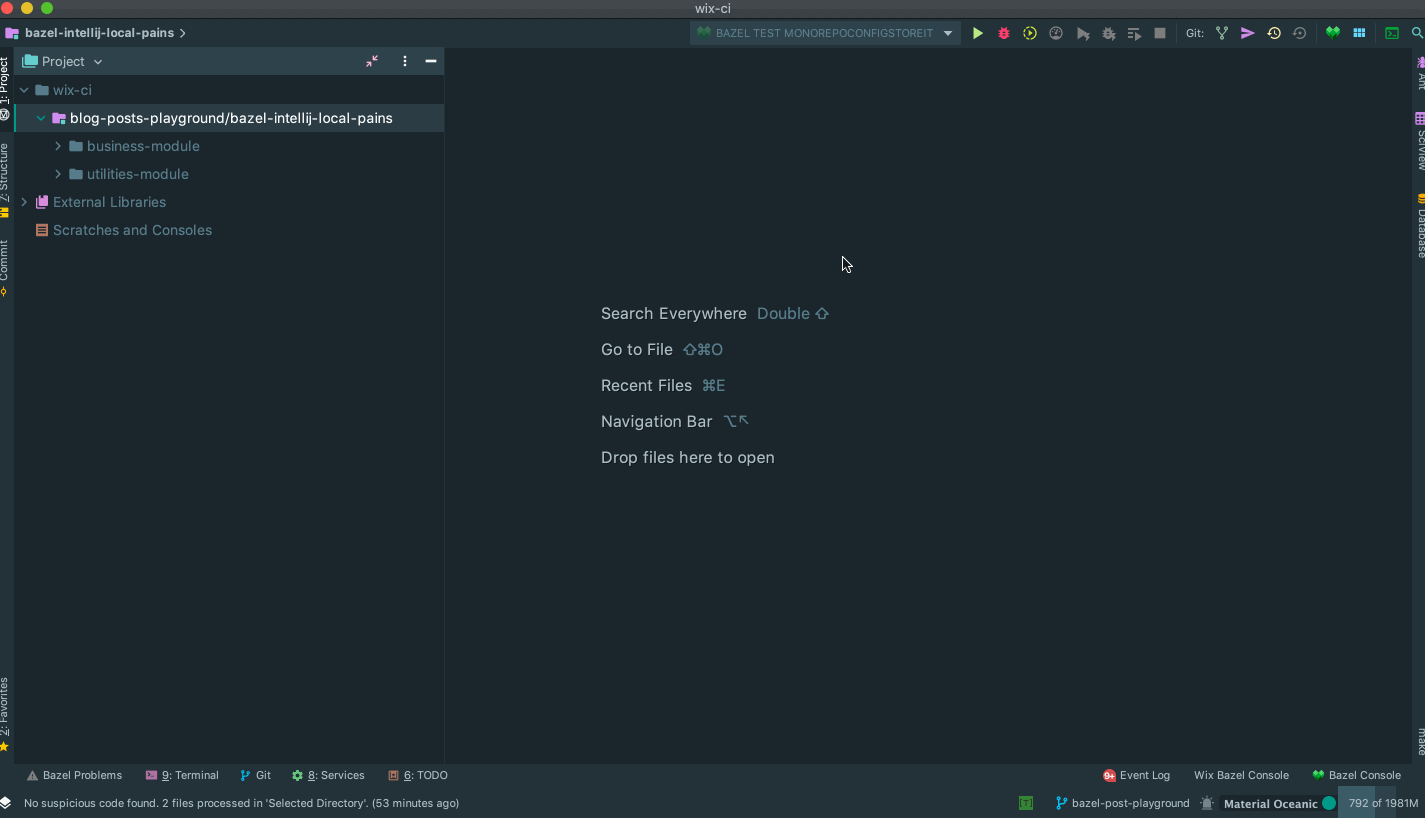
Task: Open the Event Log
Action: click(1136, 775)
